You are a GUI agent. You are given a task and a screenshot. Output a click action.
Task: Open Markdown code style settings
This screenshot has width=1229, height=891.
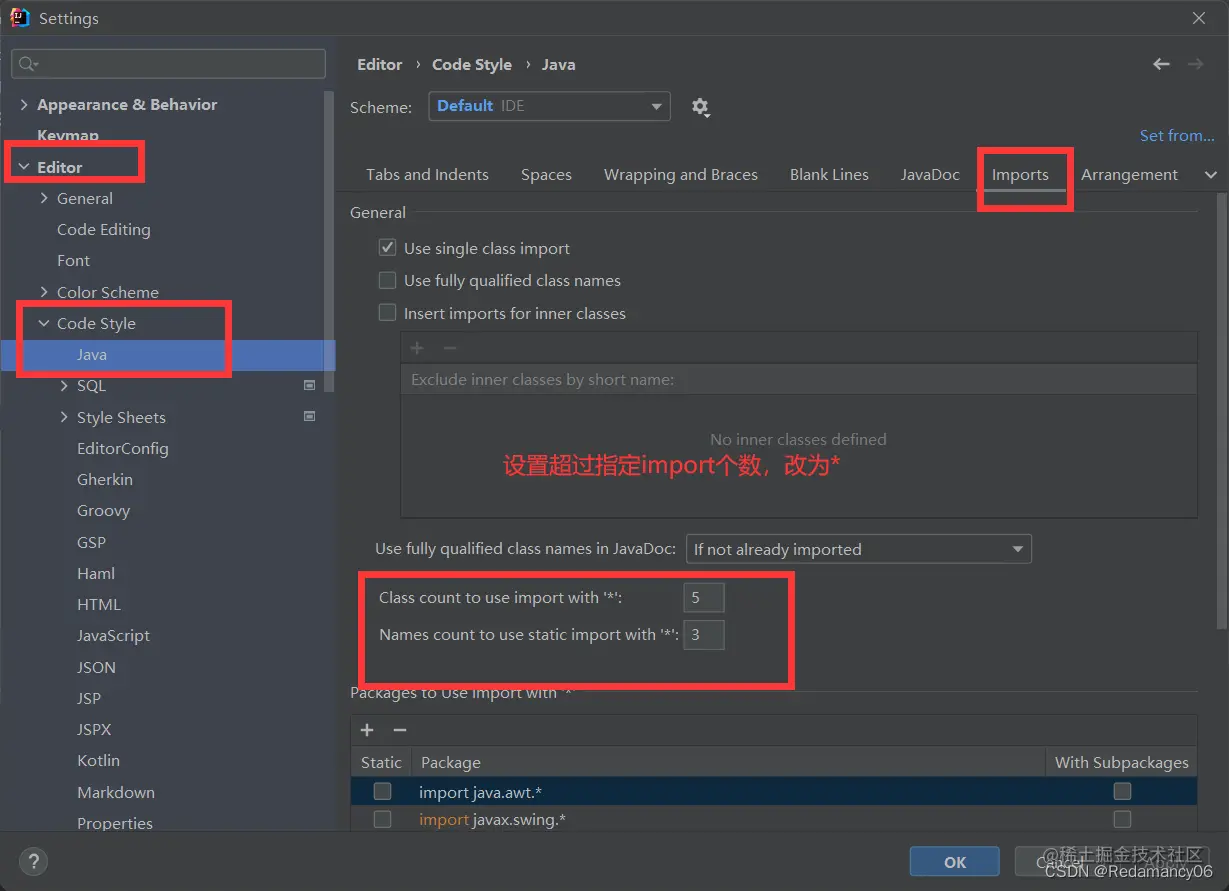(116, 792)
